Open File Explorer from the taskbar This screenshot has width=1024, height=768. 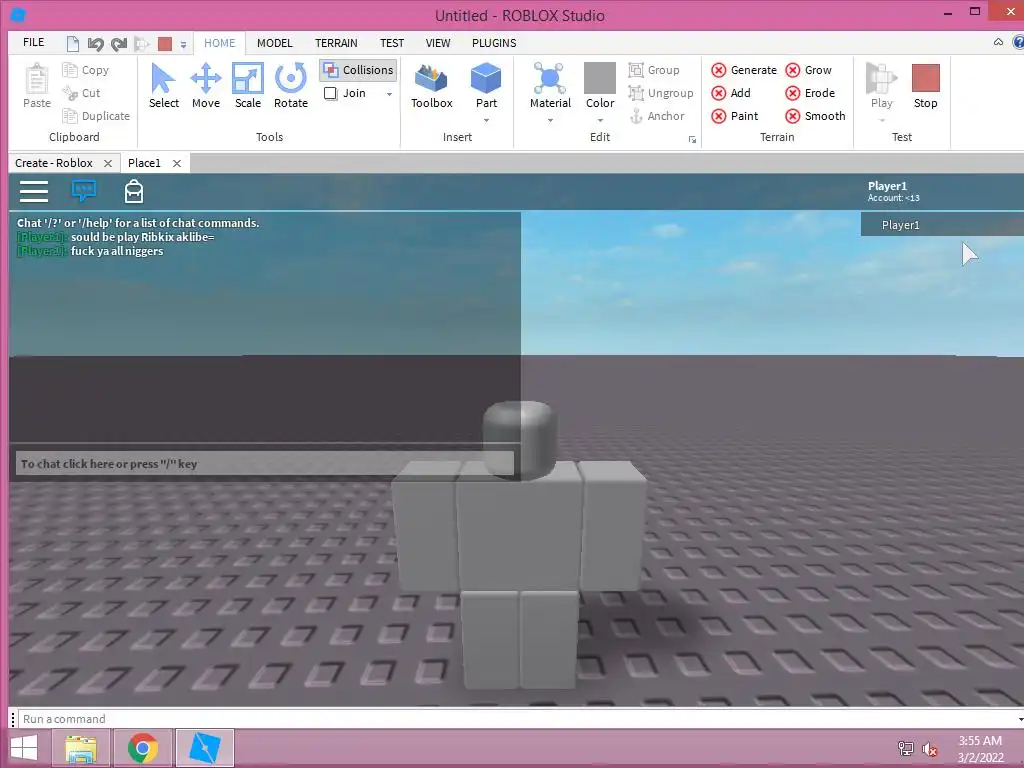pos(82,748)
